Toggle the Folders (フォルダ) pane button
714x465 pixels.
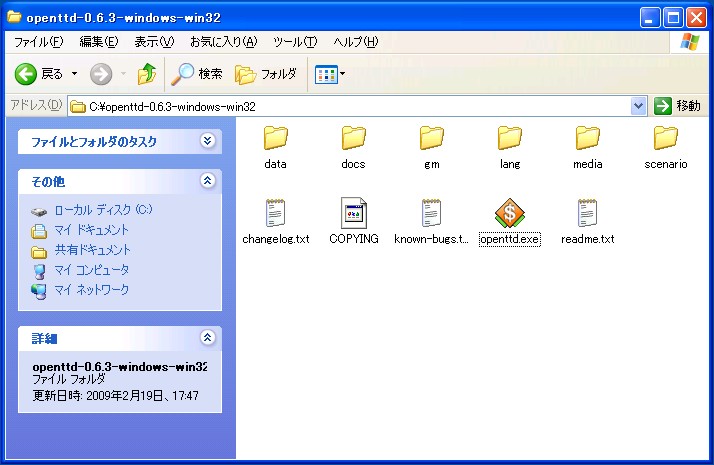(x=265, y=74)
